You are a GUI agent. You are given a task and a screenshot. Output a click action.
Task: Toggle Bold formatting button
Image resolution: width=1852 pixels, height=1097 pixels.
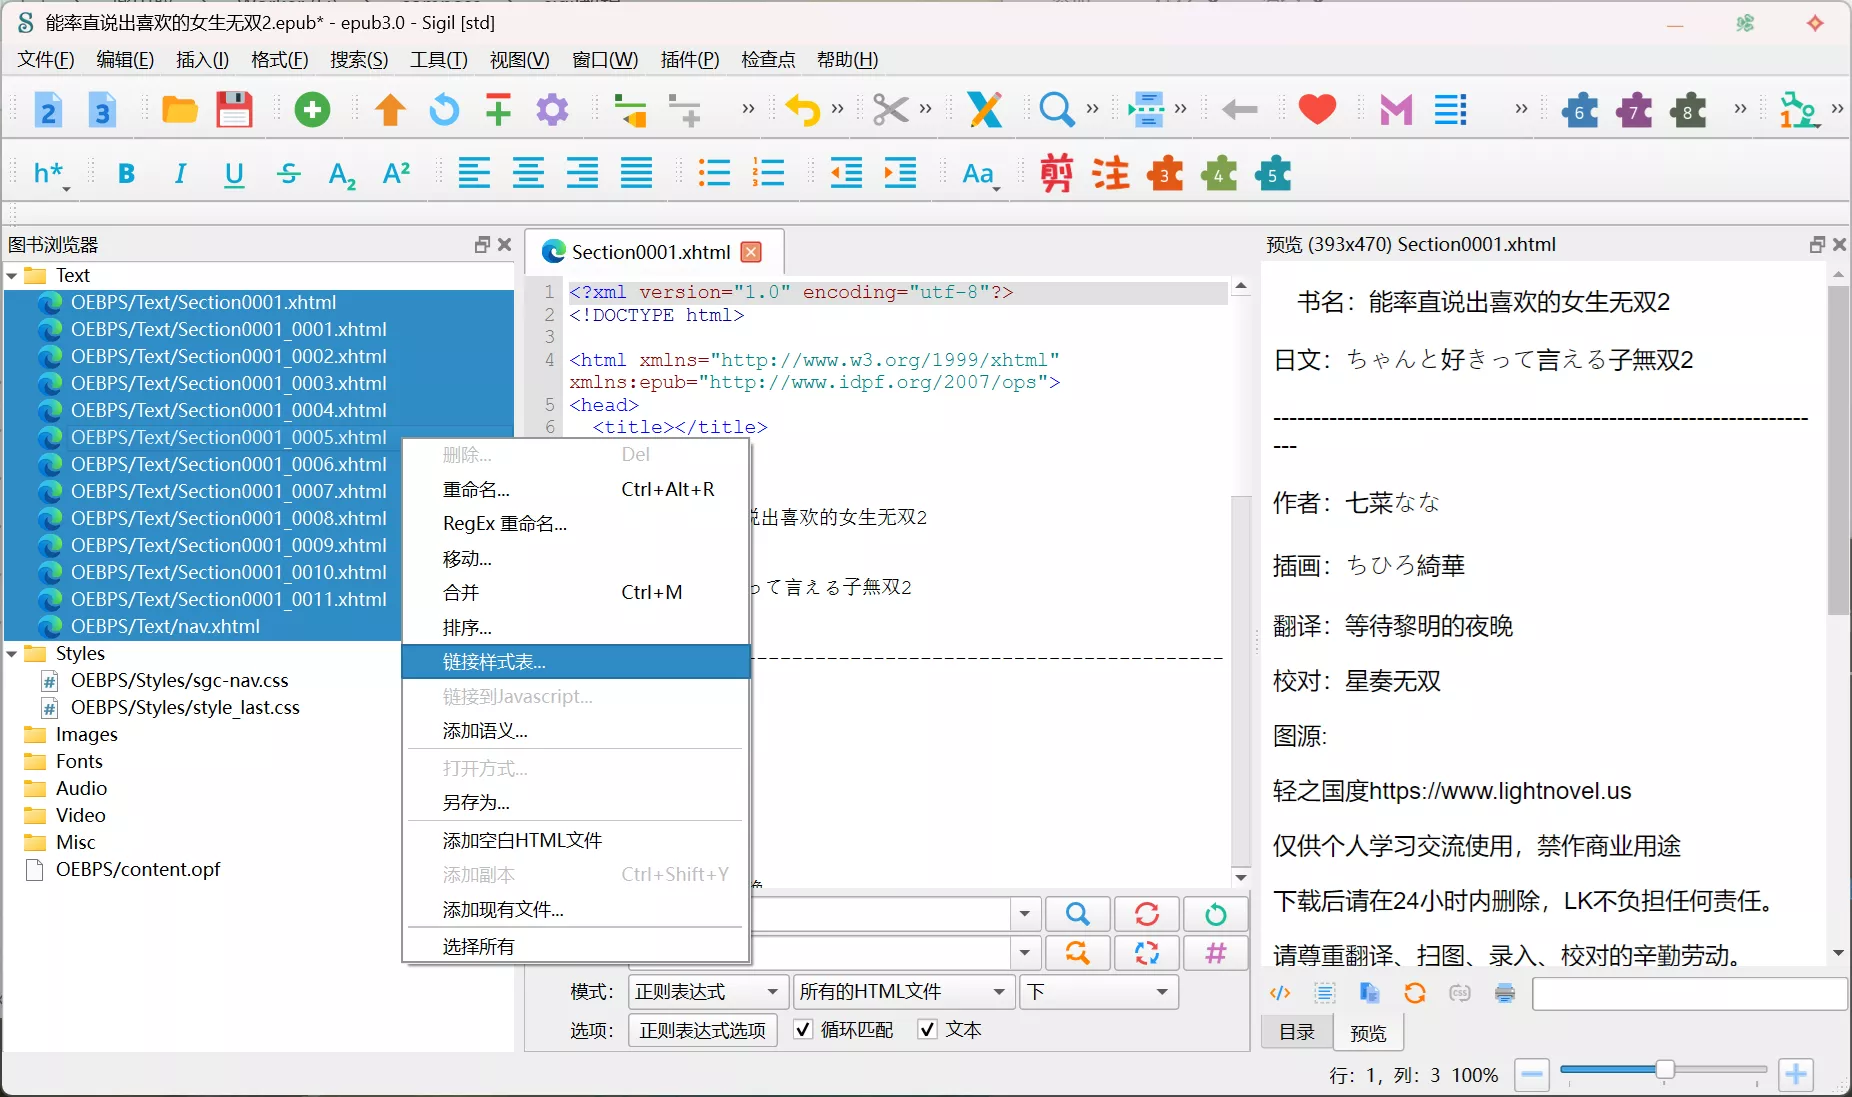126,174
